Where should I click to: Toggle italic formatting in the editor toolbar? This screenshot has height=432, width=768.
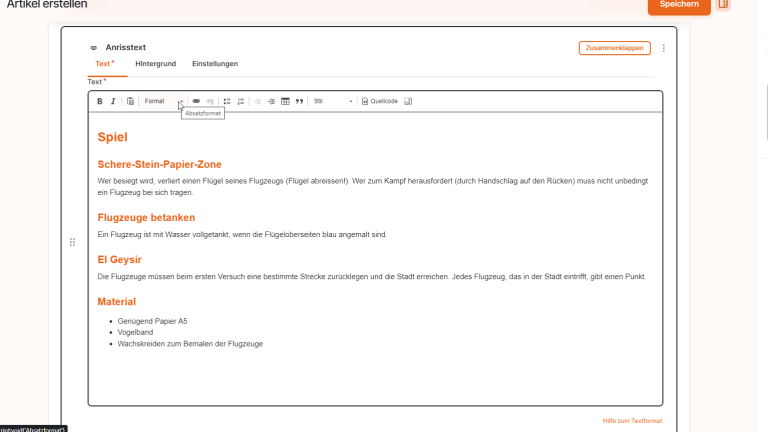pyautogui.click(x=113, y=101)
